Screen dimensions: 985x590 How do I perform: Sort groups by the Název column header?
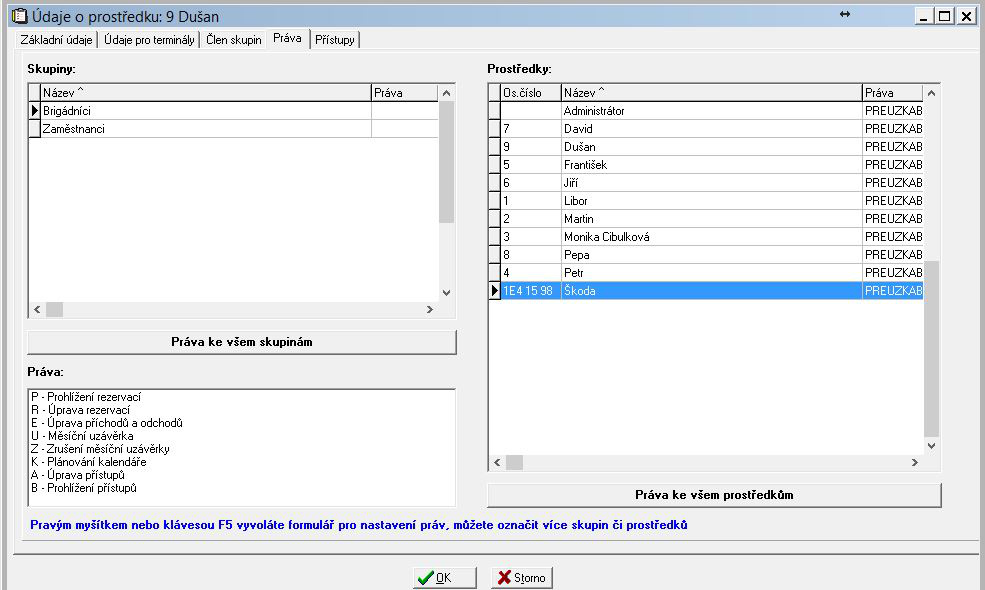pyautogui.click(x=205, y=93)
